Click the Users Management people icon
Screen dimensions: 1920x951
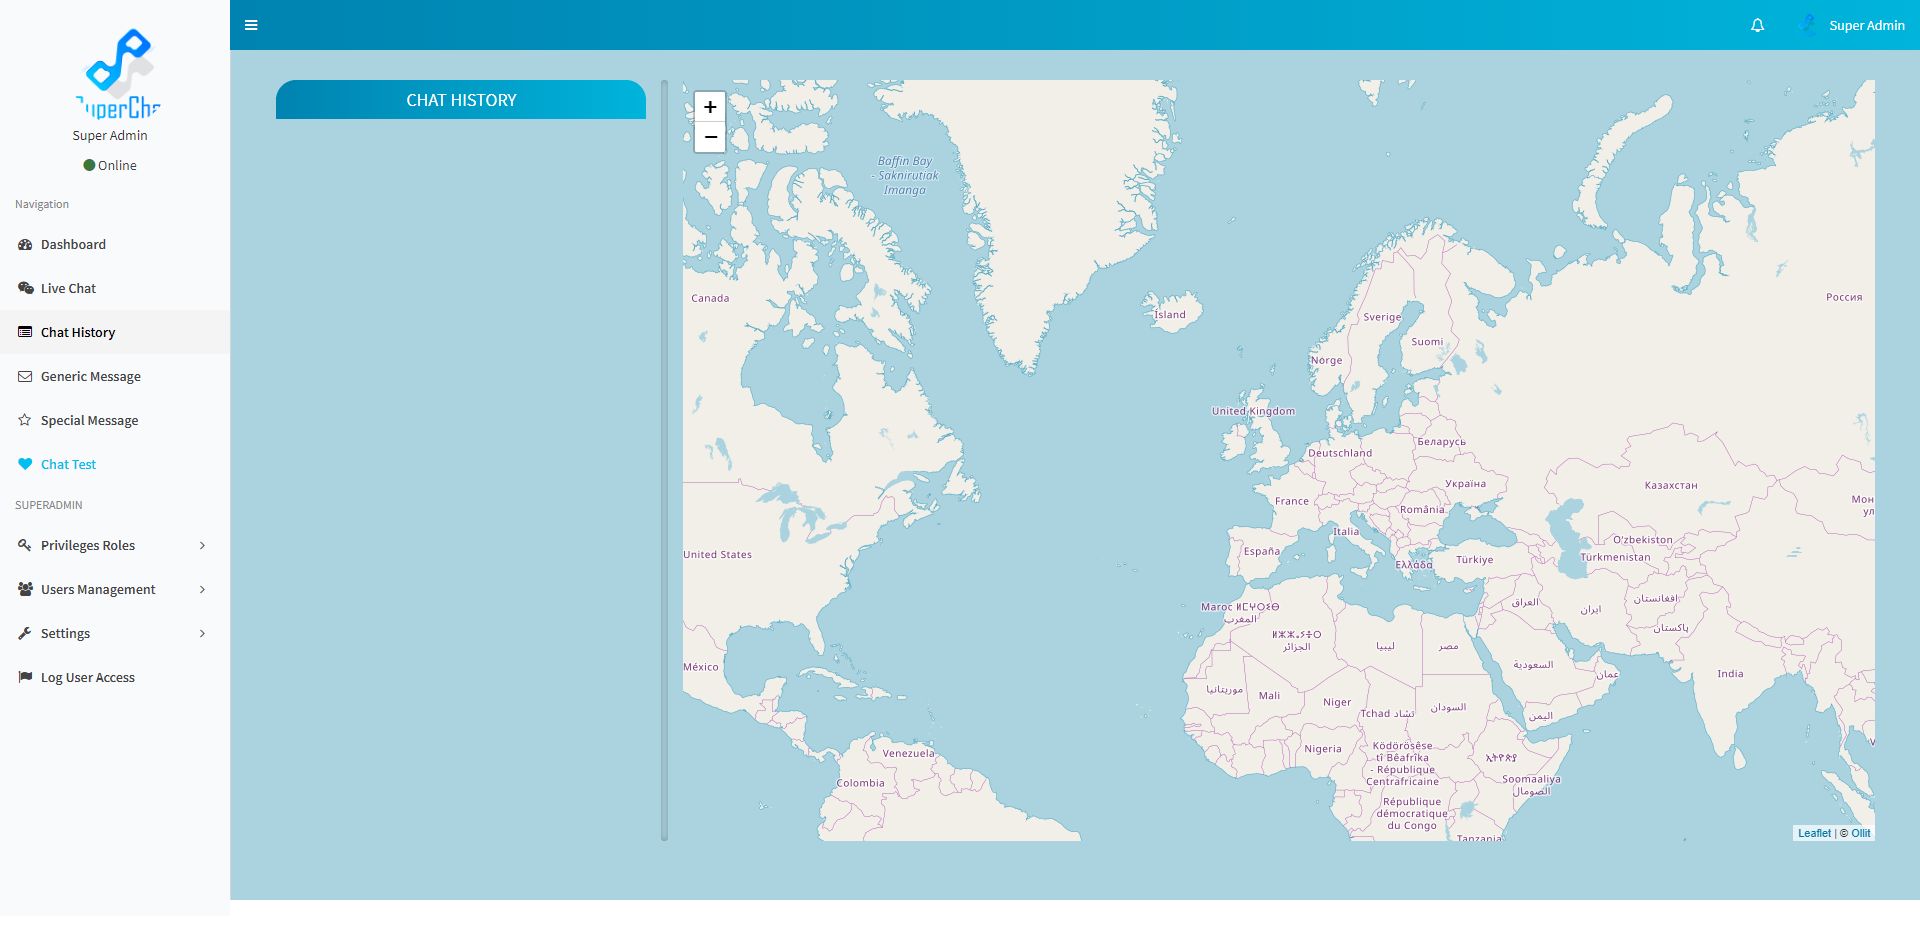tap(25, 590)
